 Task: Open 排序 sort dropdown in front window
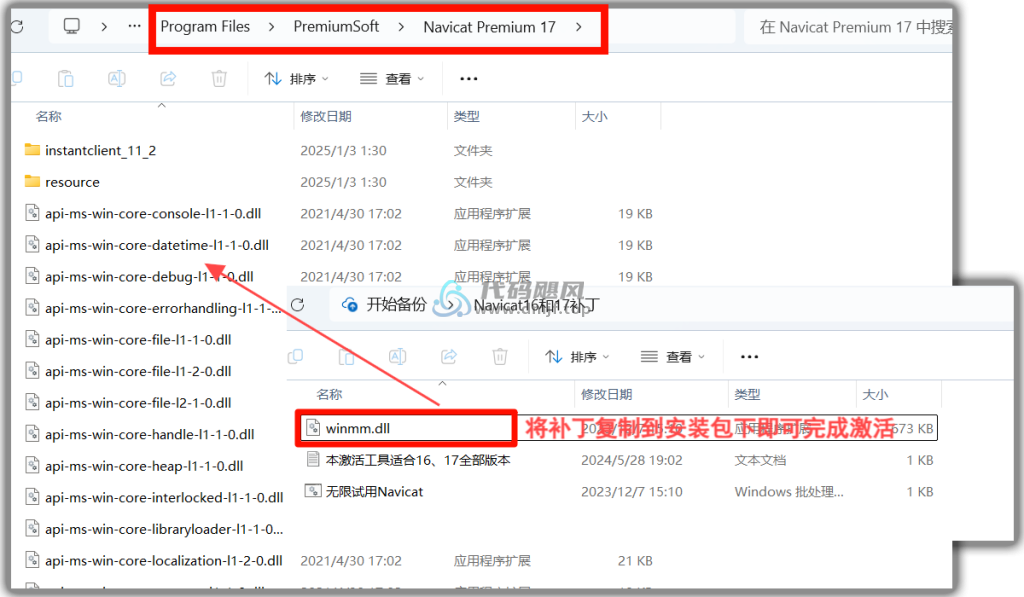coord(577,357)
